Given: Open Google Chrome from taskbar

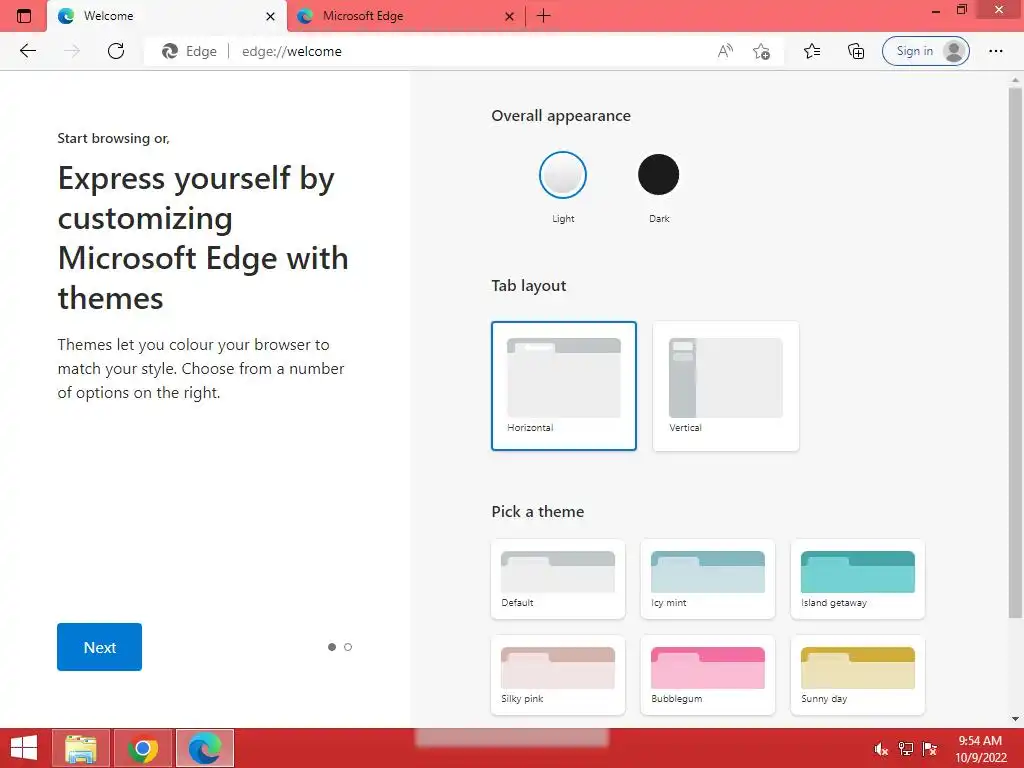Looking at the screenshot, I should tap(143, 748).
